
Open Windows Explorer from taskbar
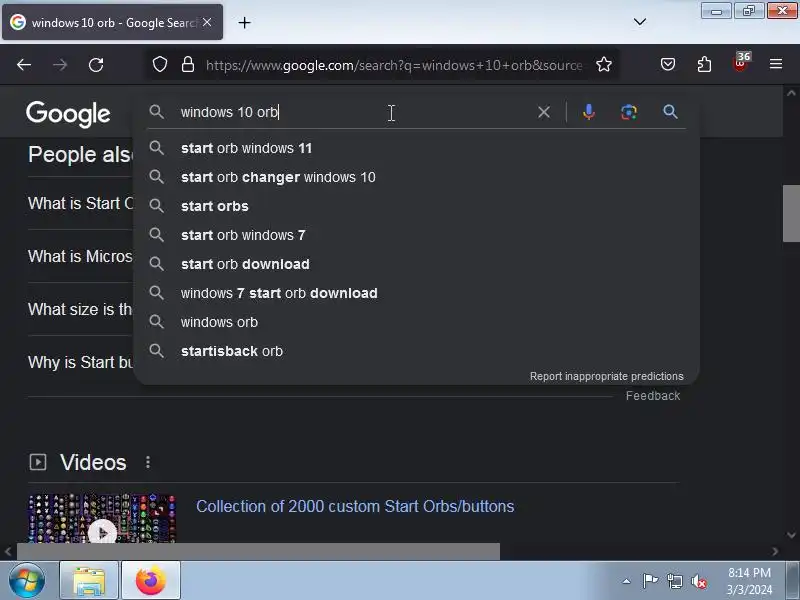(89, 580)
